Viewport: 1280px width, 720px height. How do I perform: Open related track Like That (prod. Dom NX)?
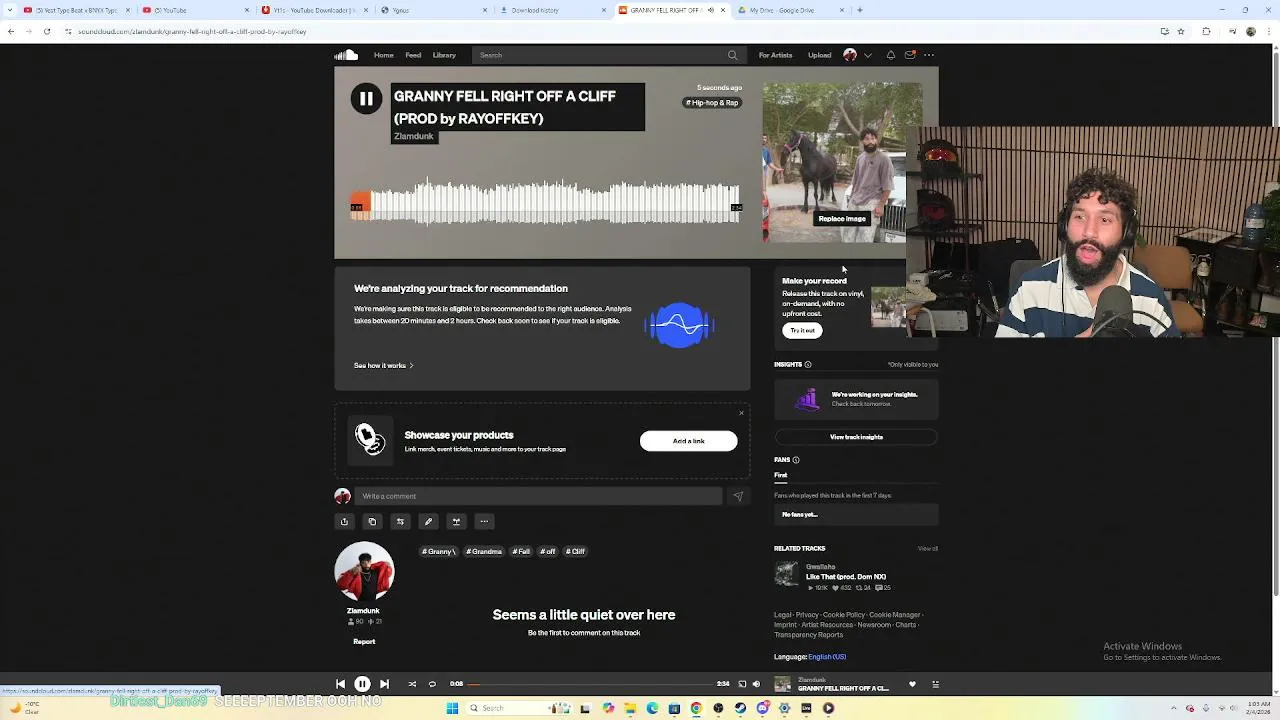tap(846, 577)
